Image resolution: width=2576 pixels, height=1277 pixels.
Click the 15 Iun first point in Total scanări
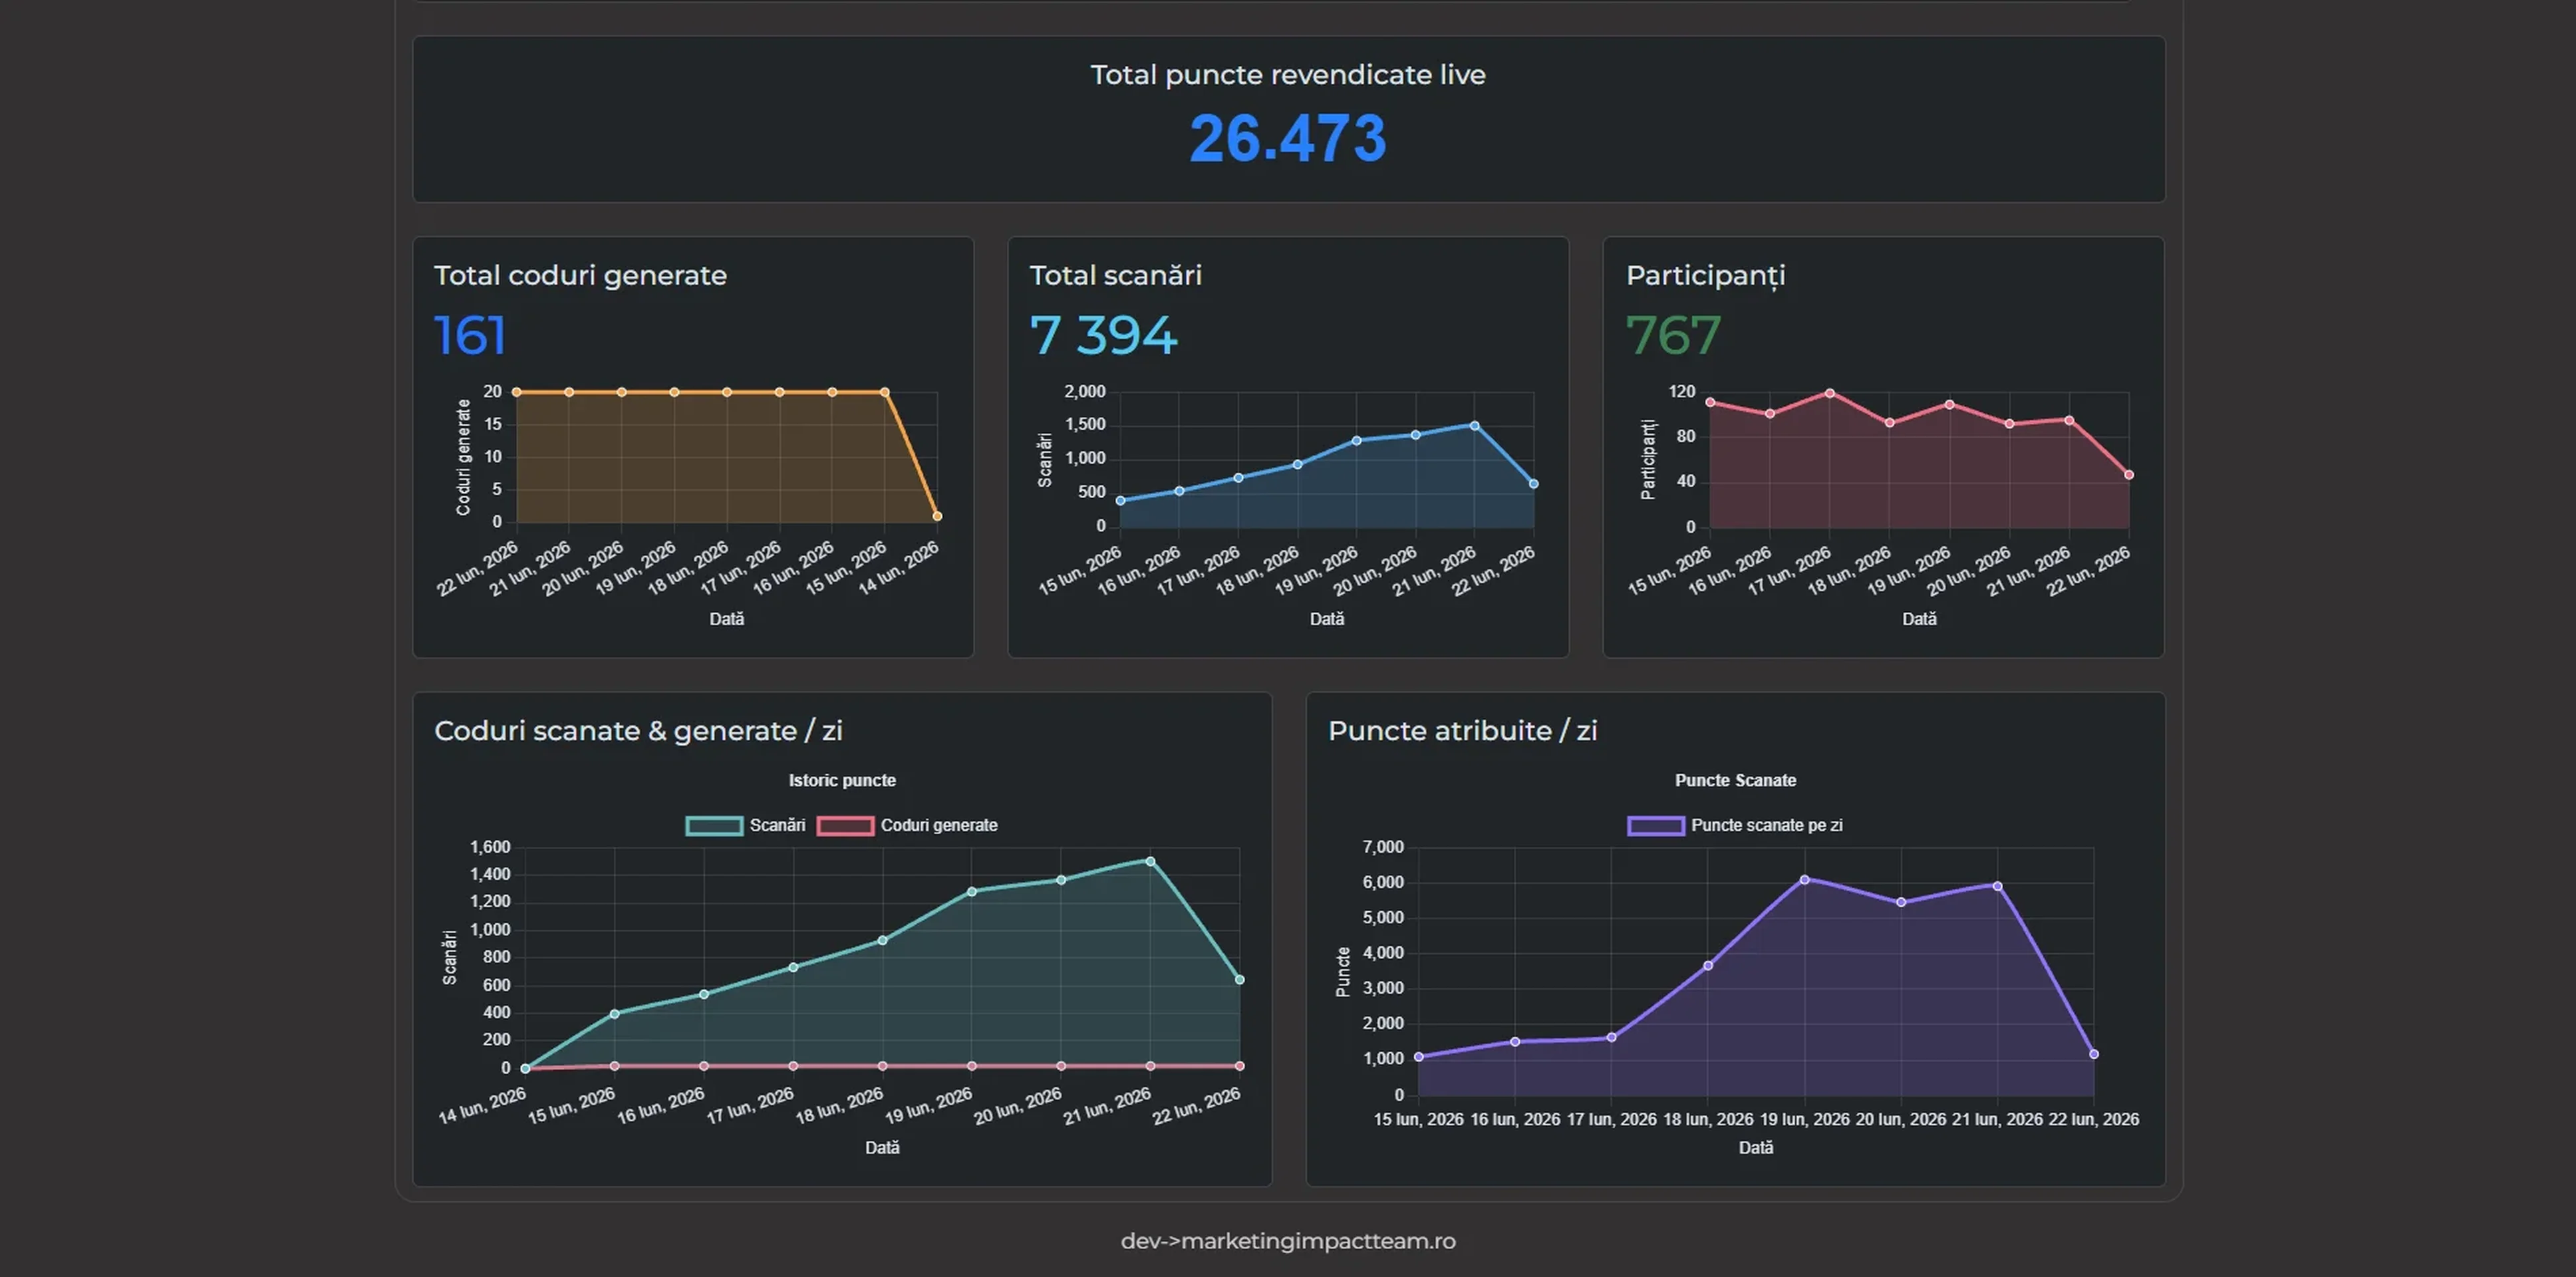pos(1120,501)
